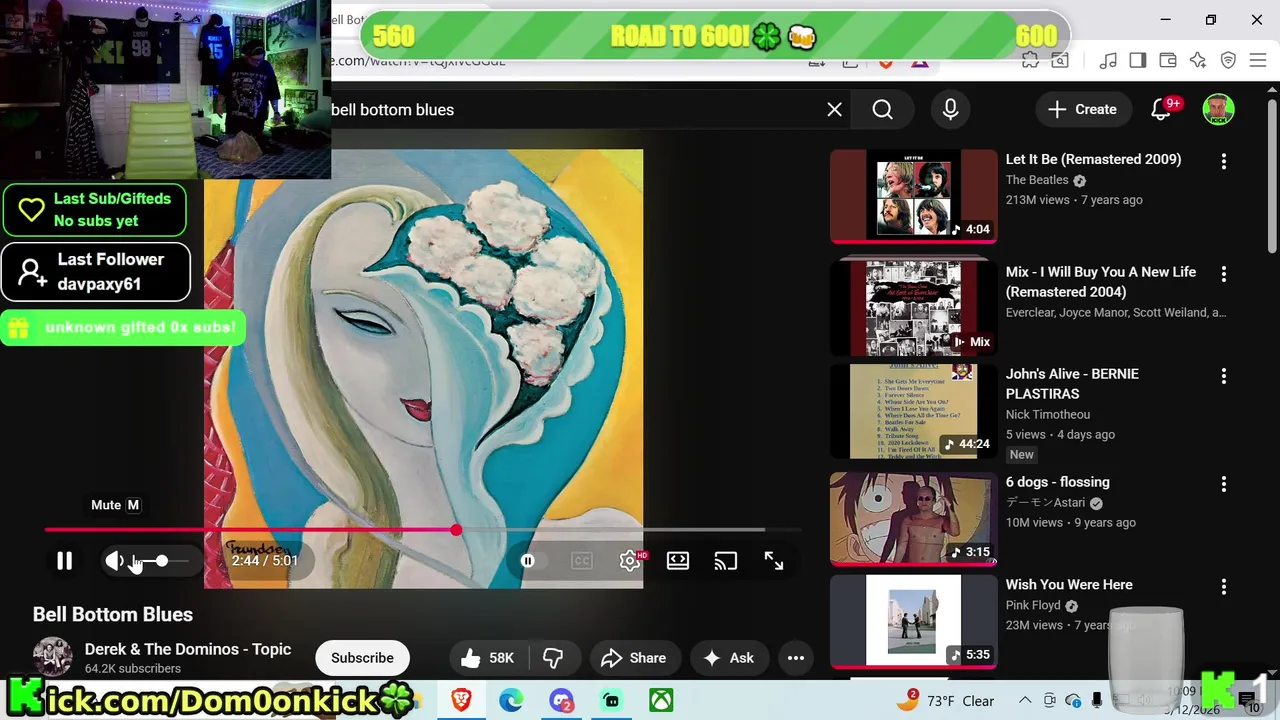Image resolution: width=1280 pixels, height=720 pixels.
Task: Open Brave browser in the taskbar
Action: pyautogui.click(x=461, y=700)
